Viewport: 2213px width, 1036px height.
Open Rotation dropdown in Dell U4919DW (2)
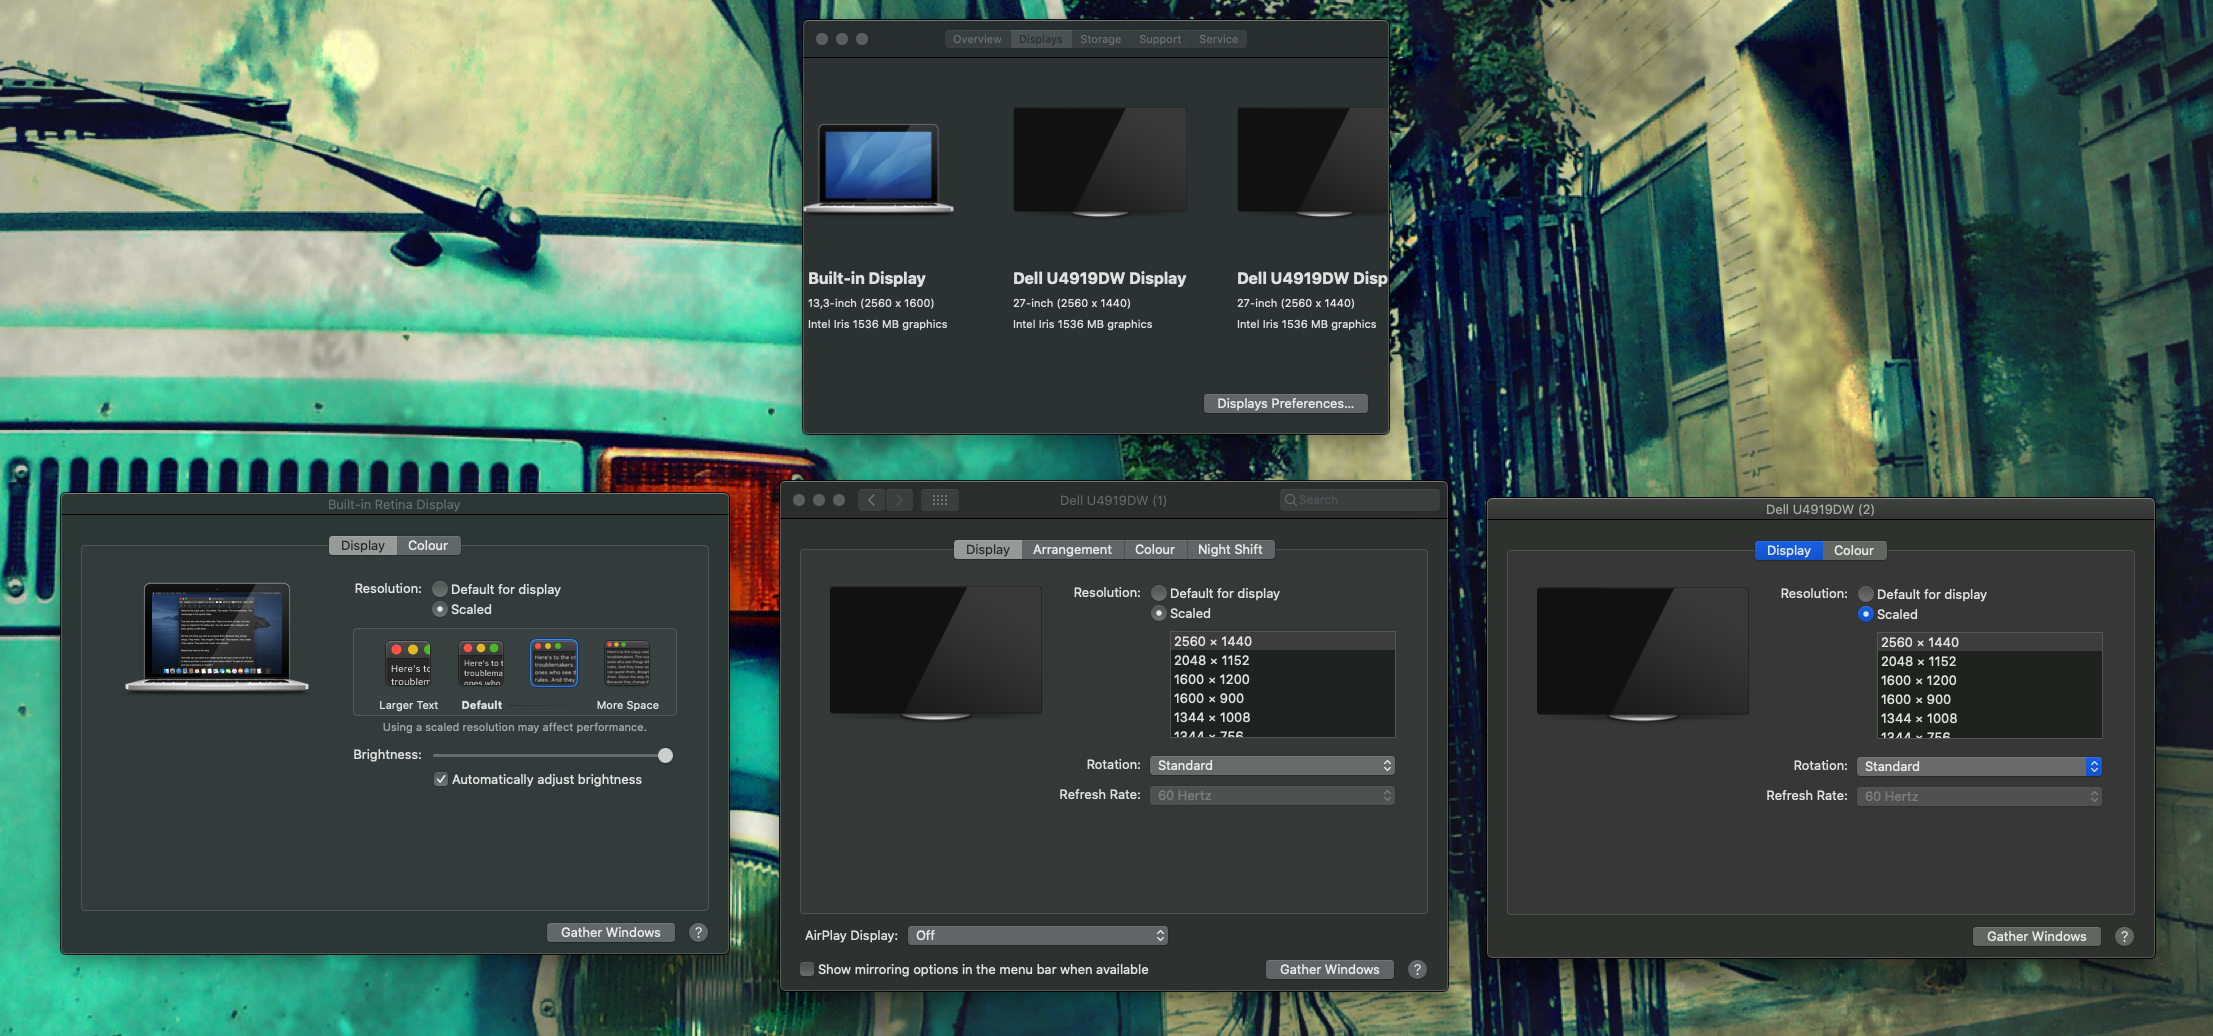point(1979,766)
